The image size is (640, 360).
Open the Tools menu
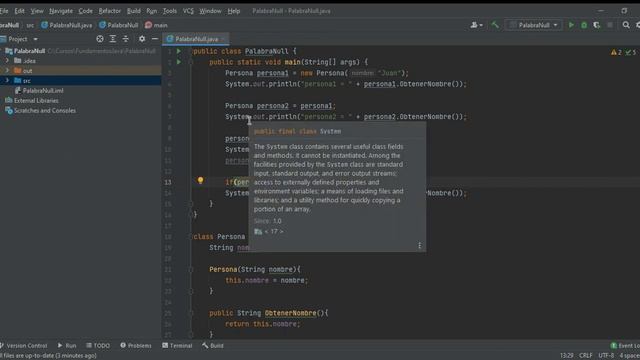pyautogui.click(x=169, y=11)
